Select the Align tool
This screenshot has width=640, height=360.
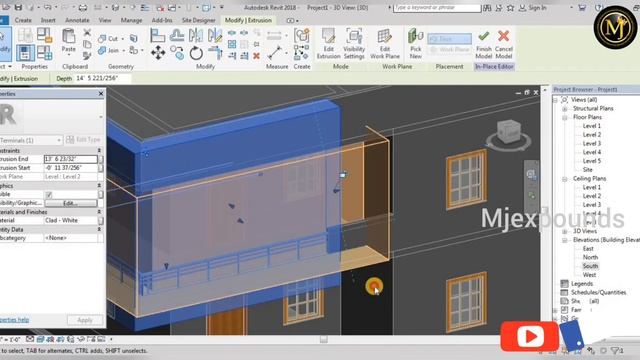point(158,36)
